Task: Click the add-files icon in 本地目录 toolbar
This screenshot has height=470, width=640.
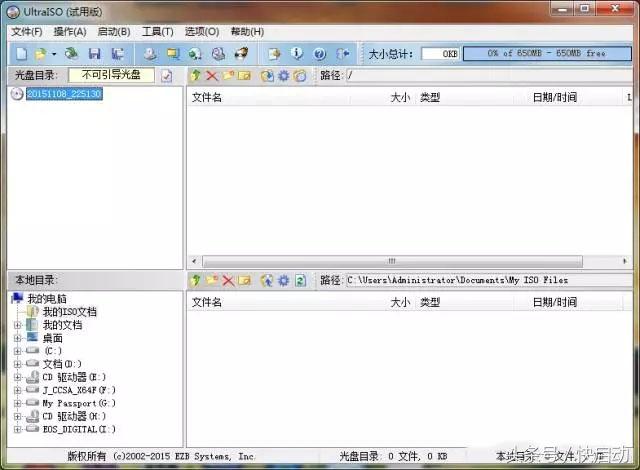Action: tap(267, 280)
